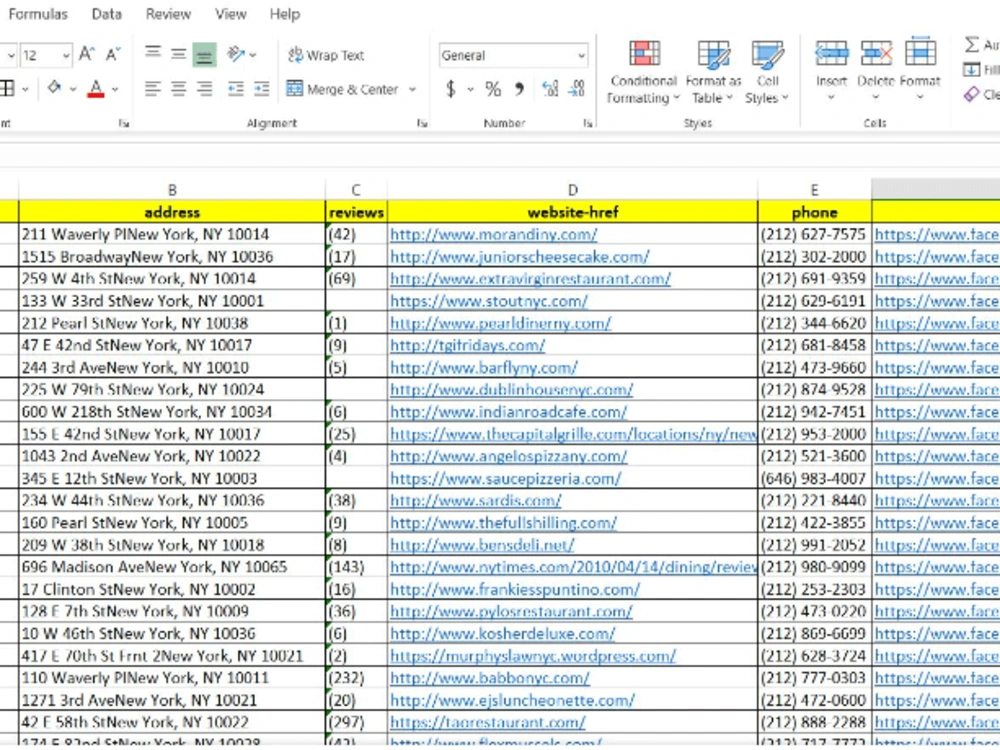Screen dimensions: 1000x750
Task: Select cell 696 Madison AveNew York, NY 10065
Action: click(x=172, y=567)
